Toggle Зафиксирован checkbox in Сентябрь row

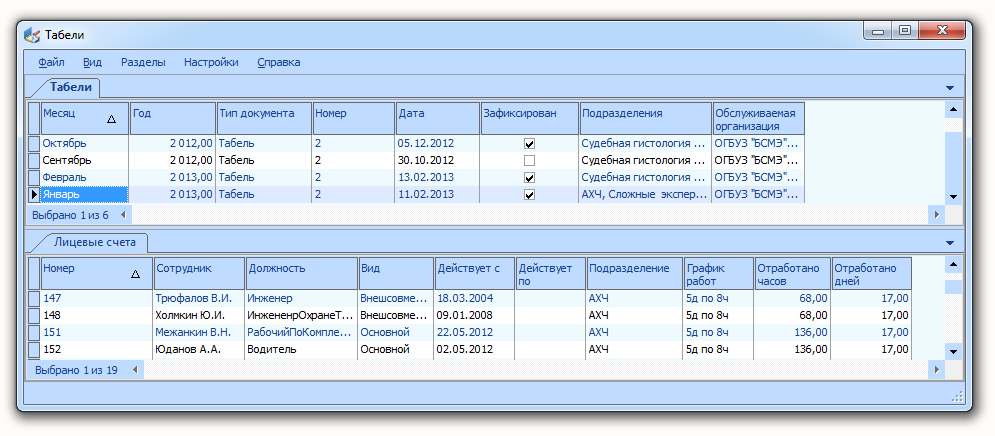pos(529,161)
